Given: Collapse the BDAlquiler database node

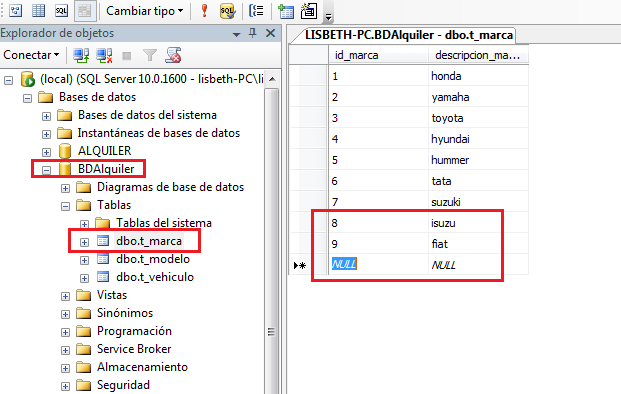Looking at the screenshot, I should 46,171.
